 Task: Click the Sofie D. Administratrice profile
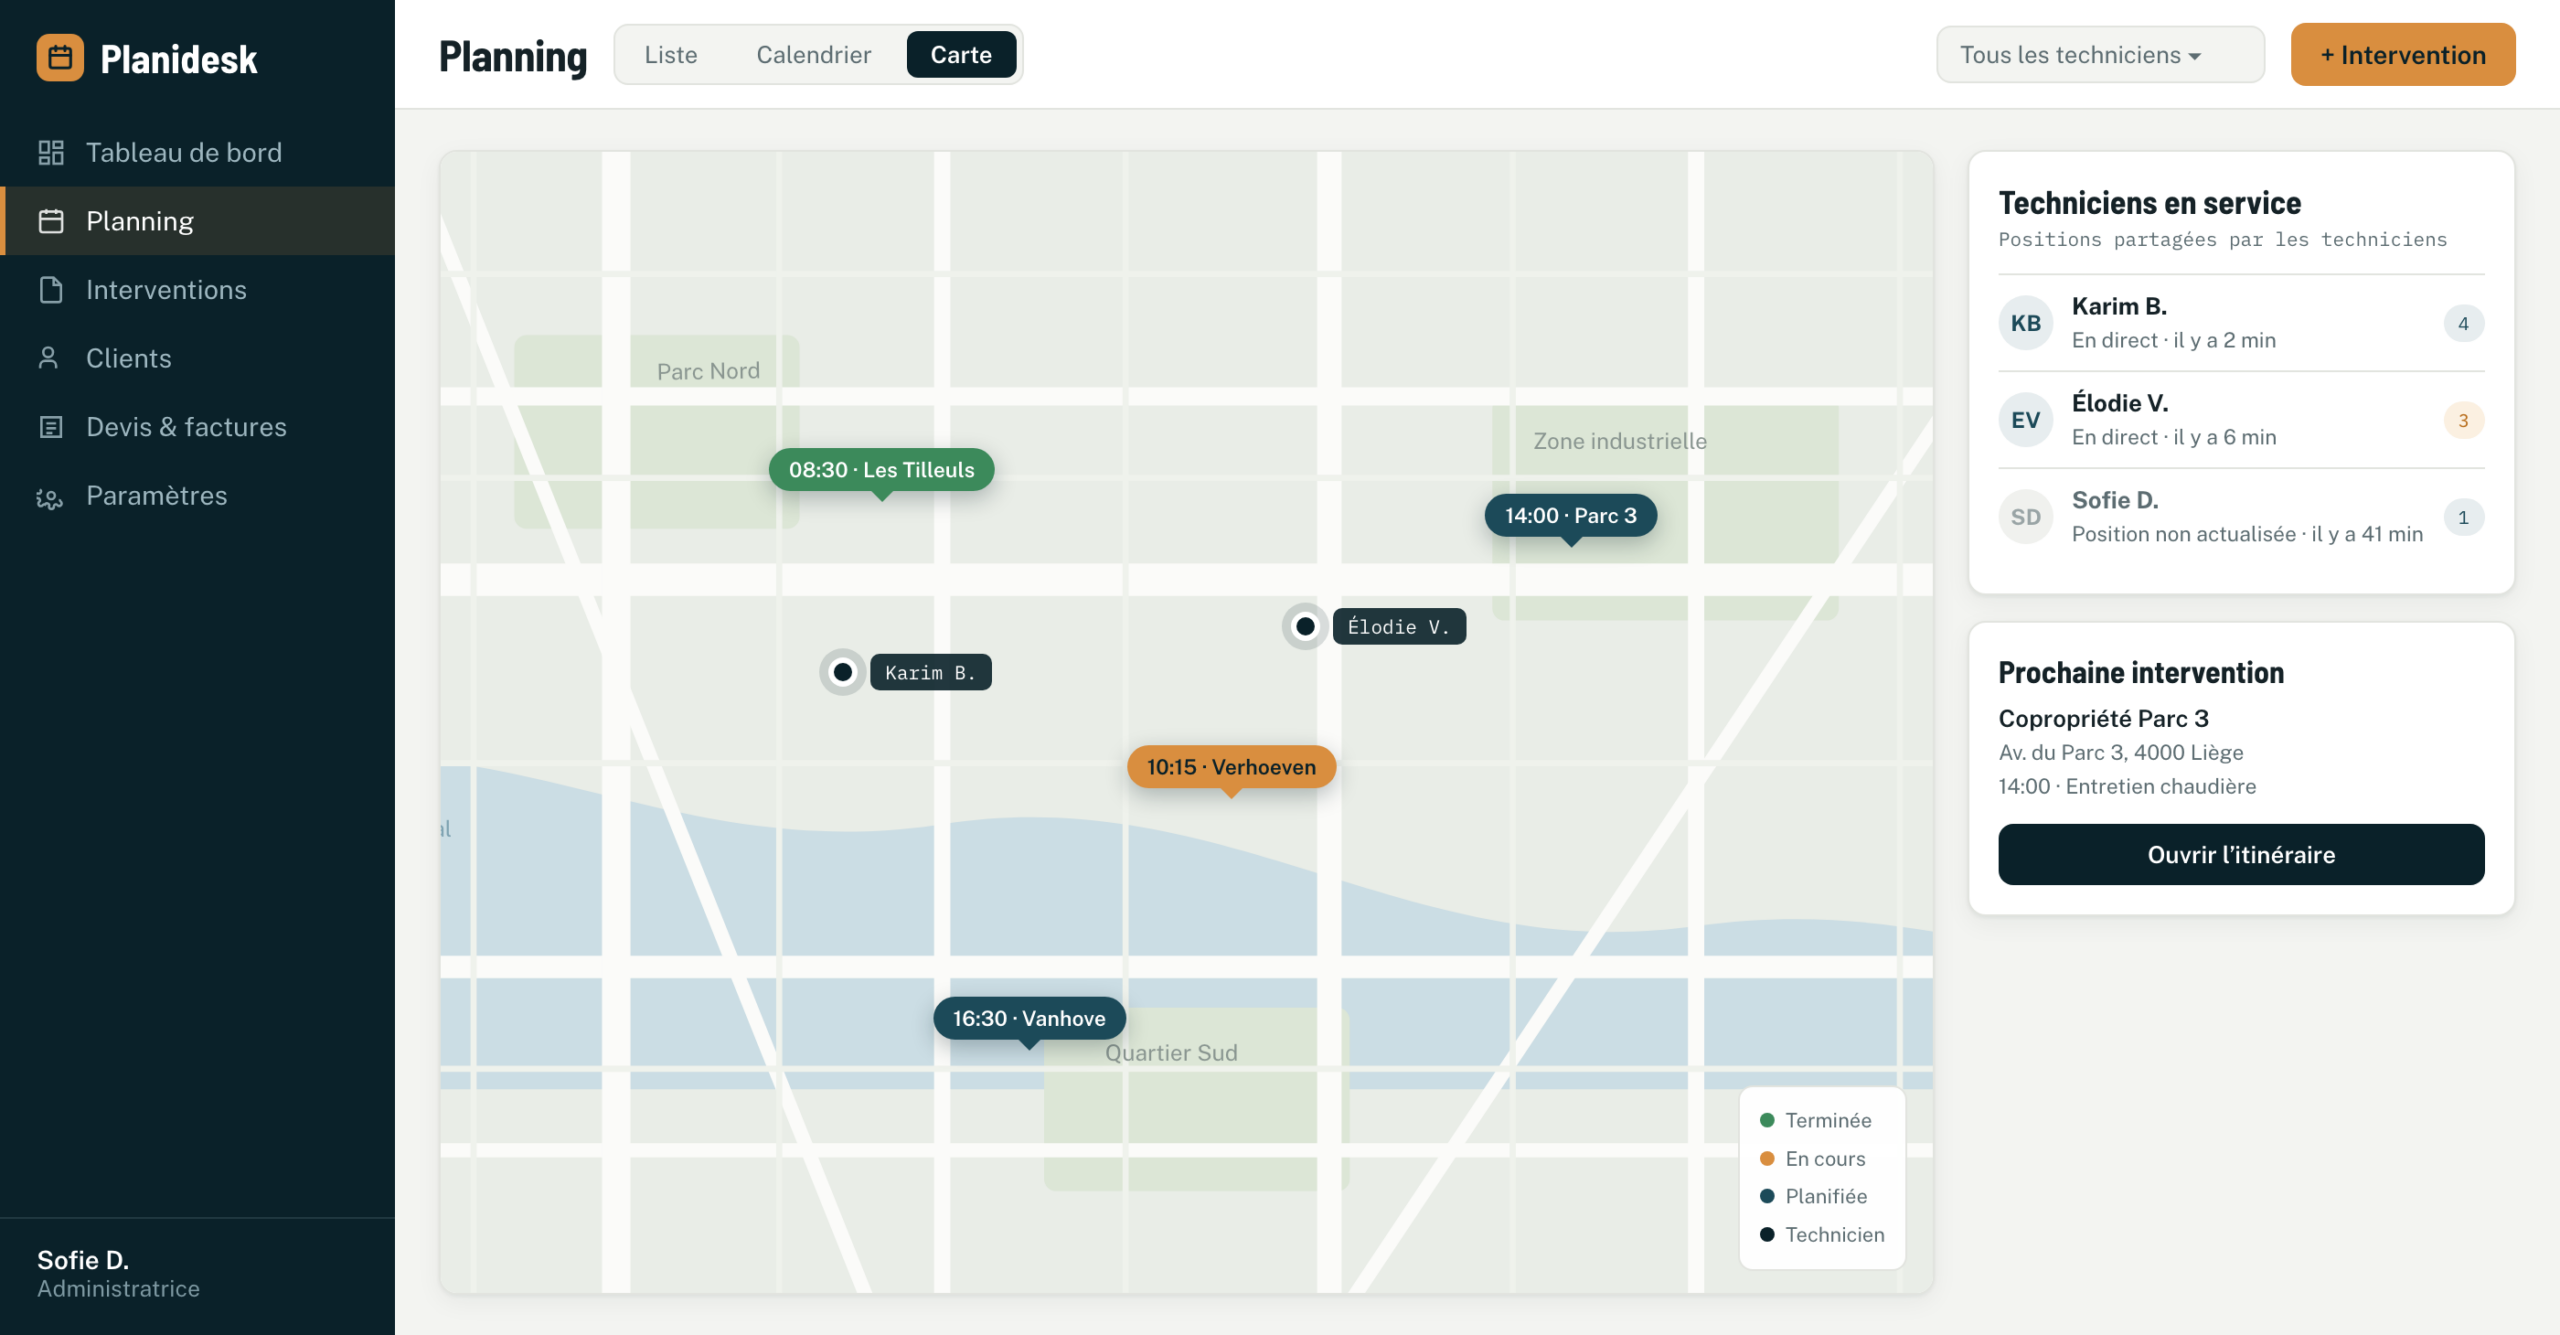click(x=118, y=1273)
